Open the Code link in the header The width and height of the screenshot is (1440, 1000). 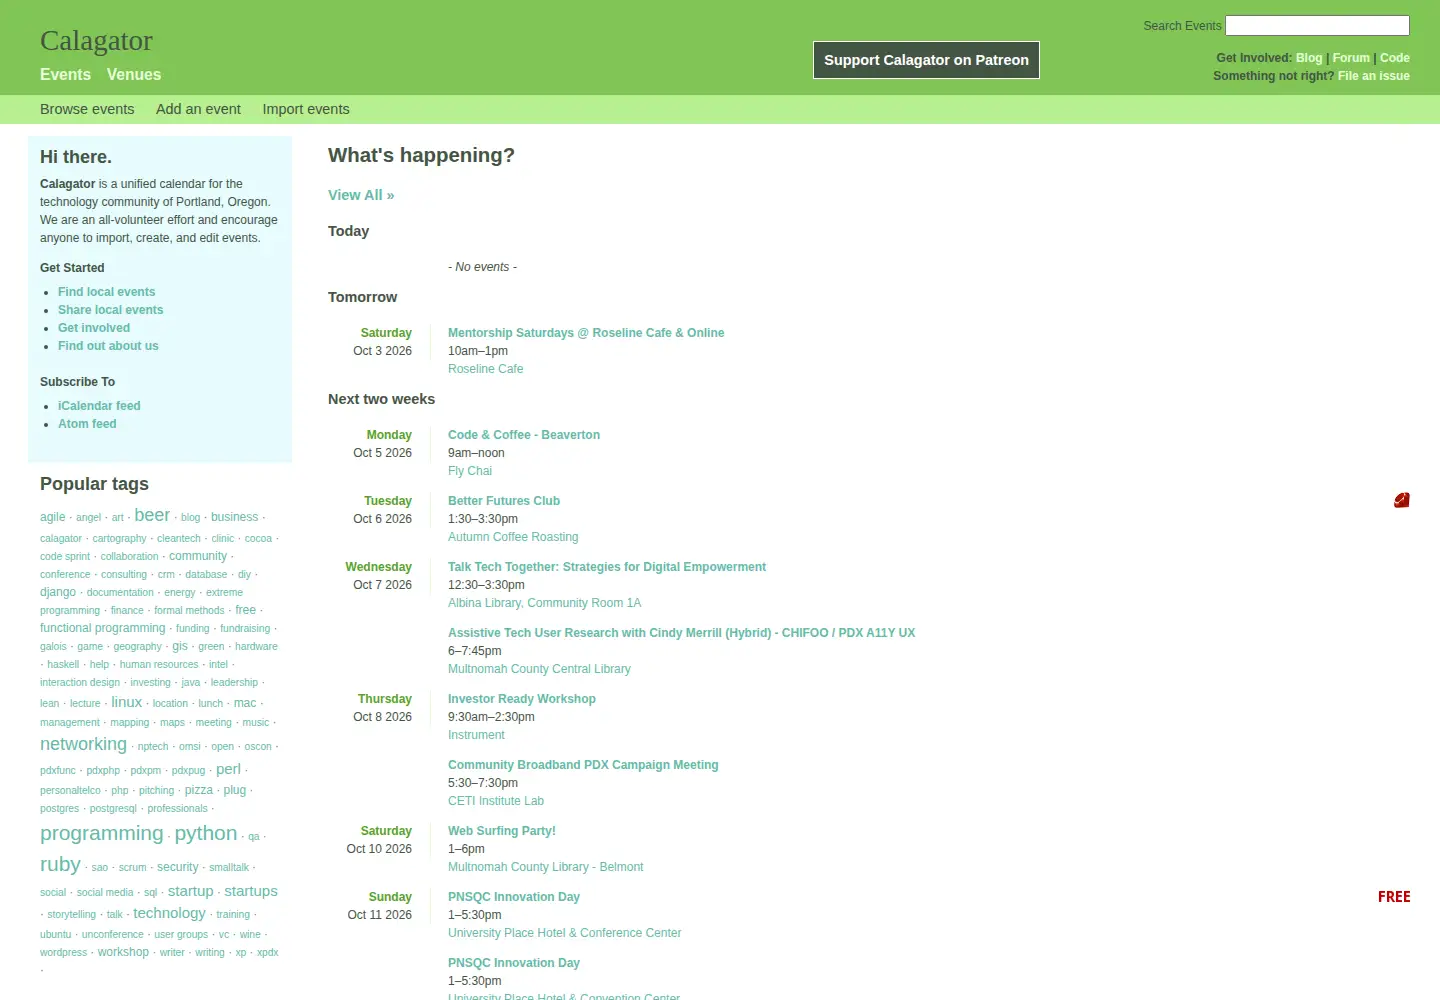[x=1395, y=58]
